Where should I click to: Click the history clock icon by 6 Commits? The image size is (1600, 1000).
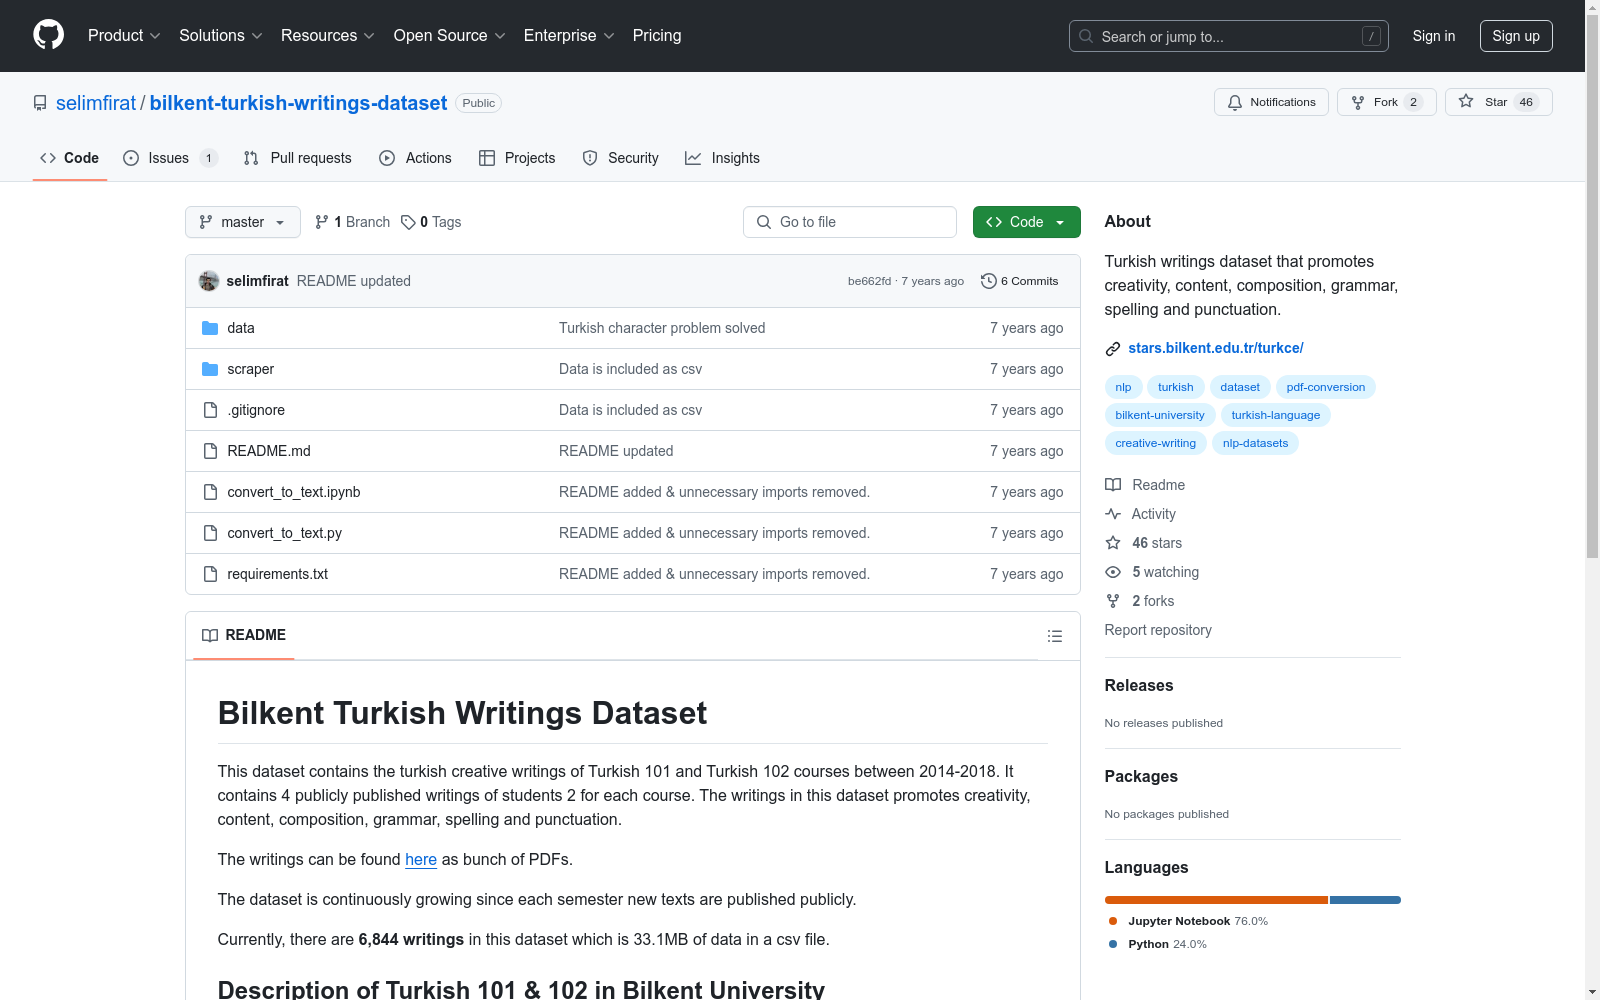point(989,281)
